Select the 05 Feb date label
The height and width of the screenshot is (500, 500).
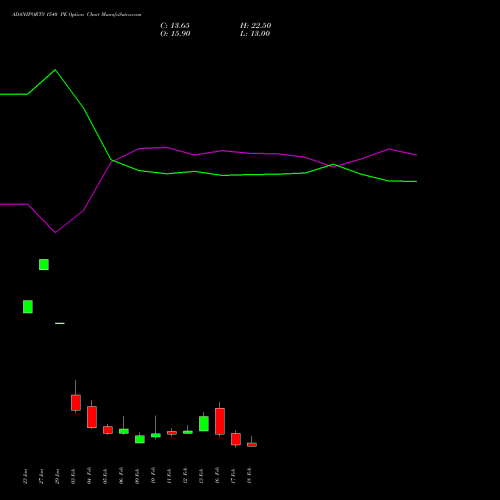point(106,476)
